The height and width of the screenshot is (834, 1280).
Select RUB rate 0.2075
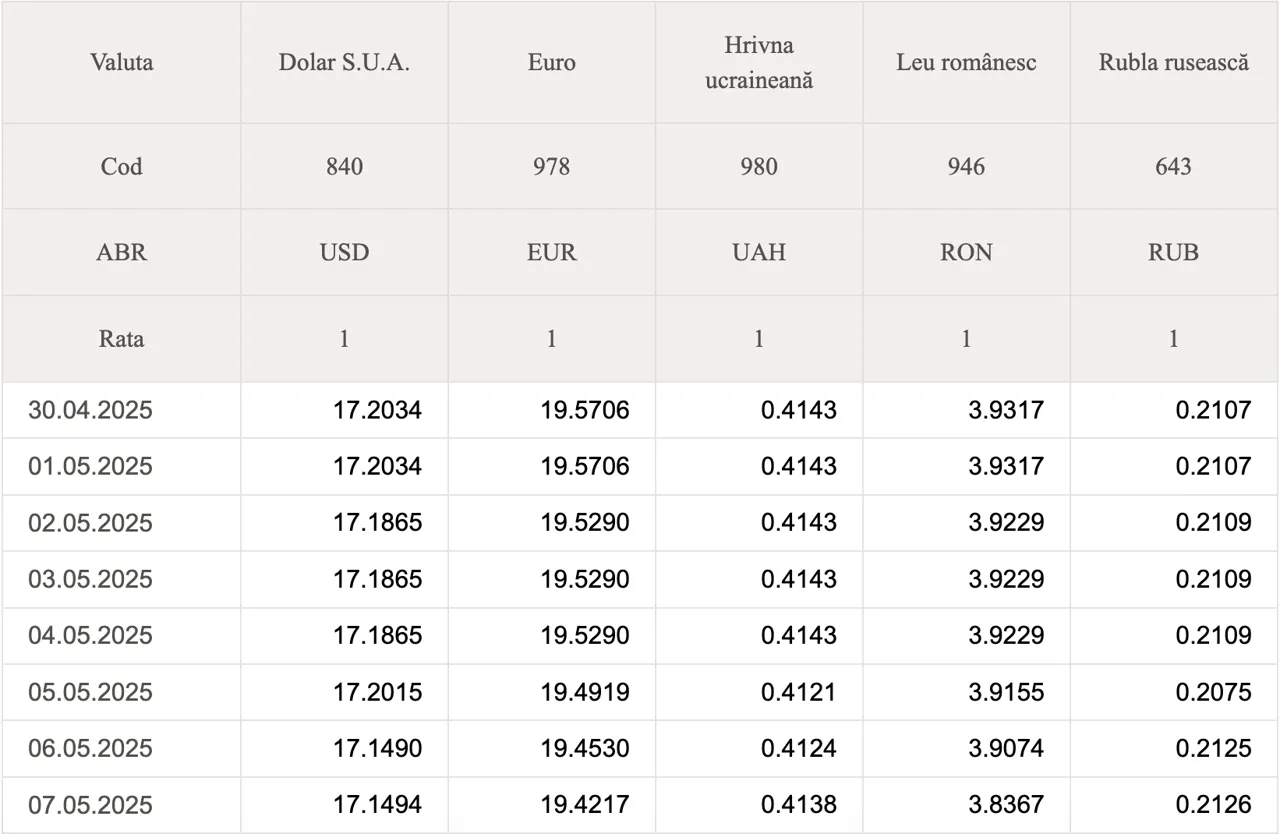coord(1213,692)
